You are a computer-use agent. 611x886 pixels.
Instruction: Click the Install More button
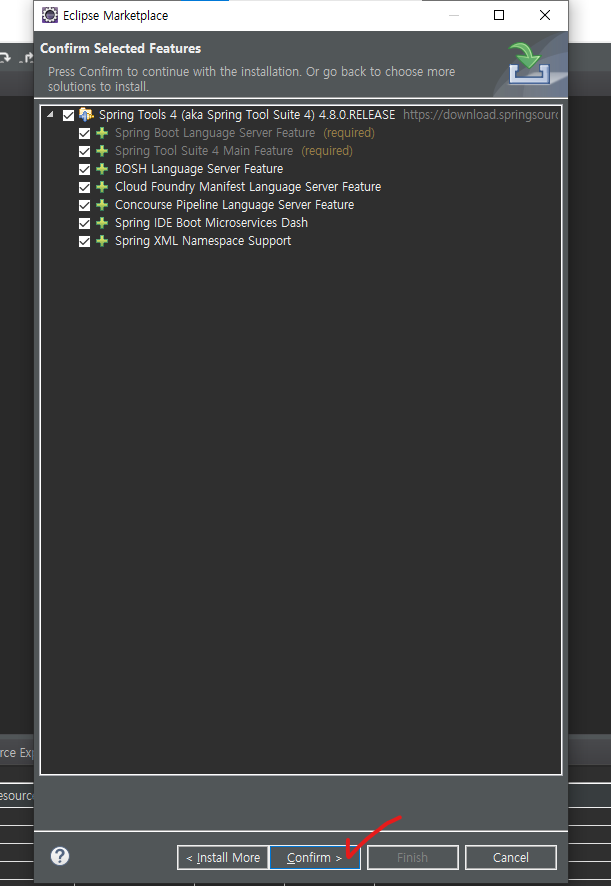tap(223, 857)
